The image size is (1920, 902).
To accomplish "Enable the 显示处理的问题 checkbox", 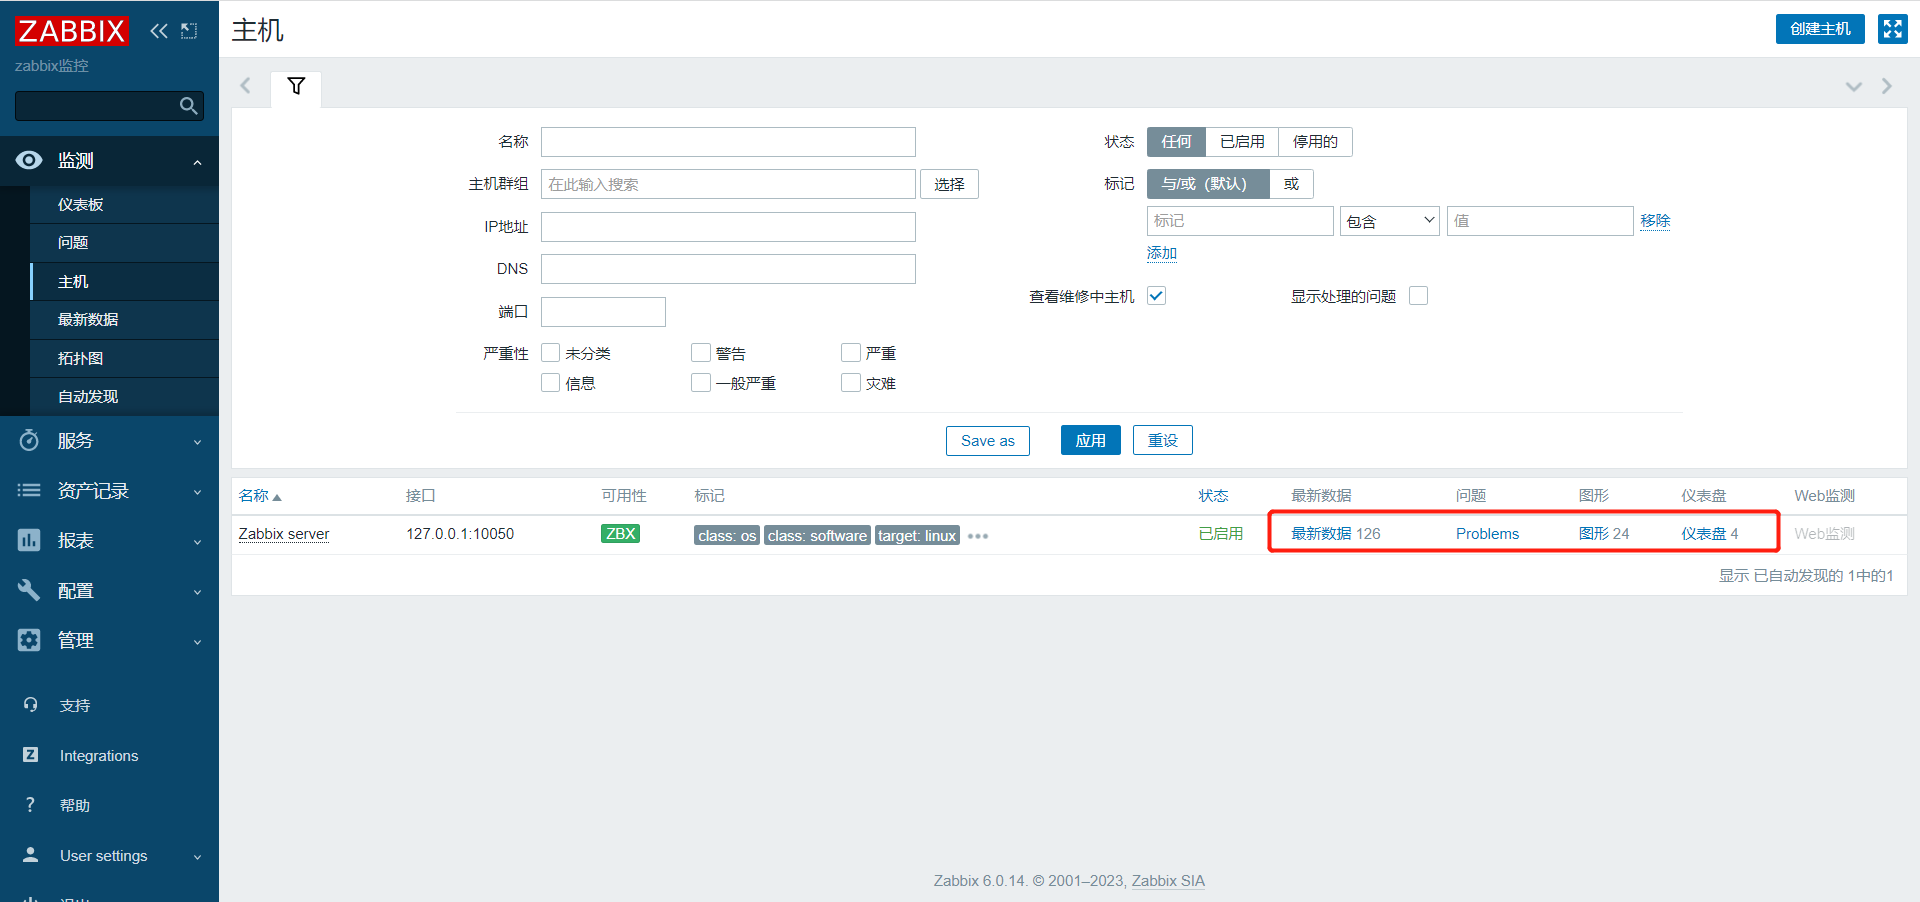I will pos(1418,296).
